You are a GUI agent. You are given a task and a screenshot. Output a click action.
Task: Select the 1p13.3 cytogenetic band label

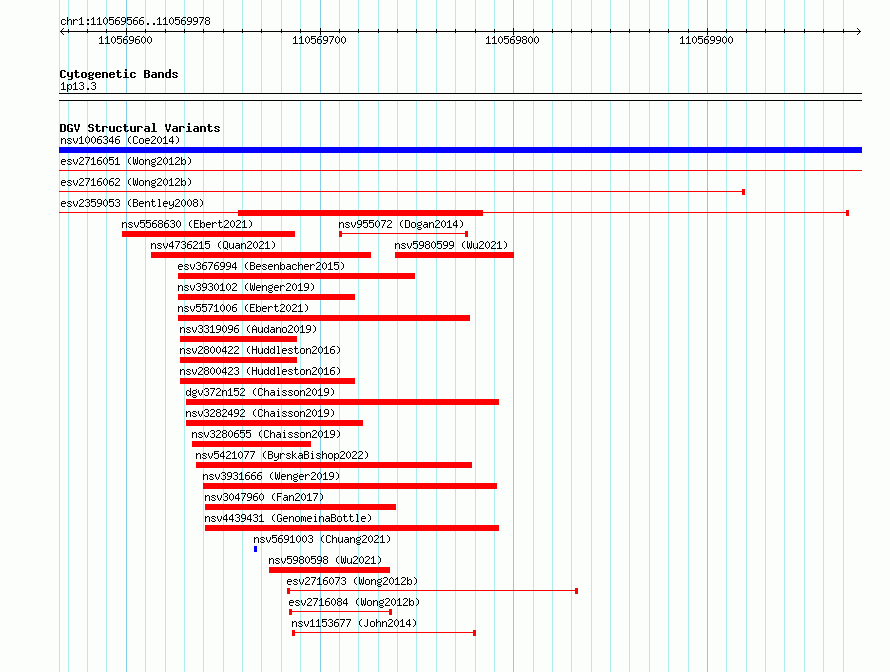click(78, 86)
